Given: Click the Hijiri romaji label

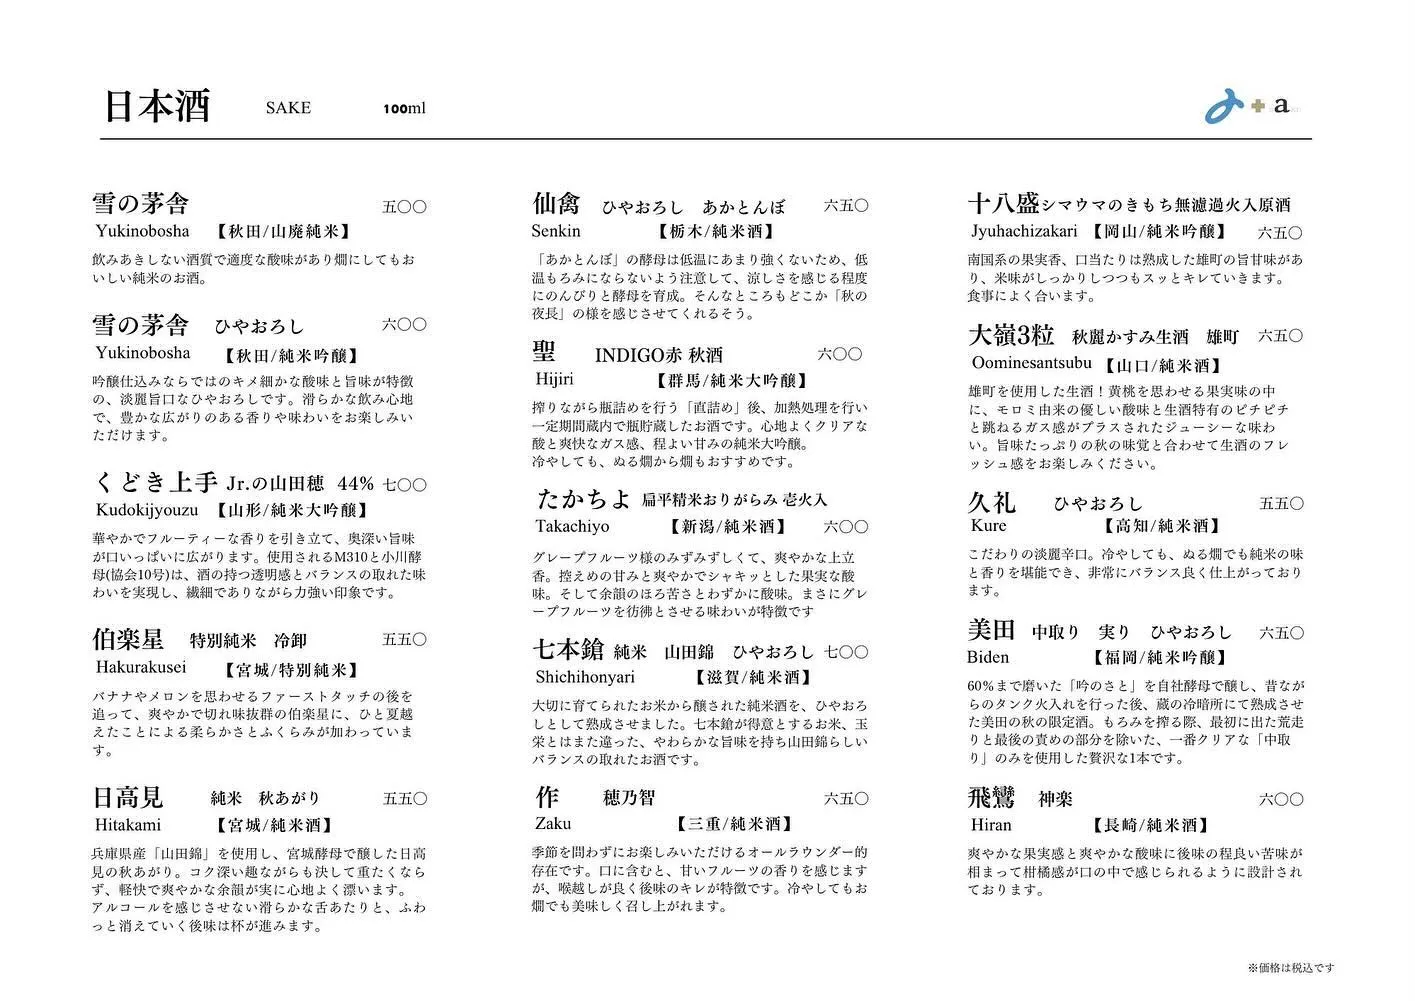Looking at the screenshot, I should pyautogui.click(x=555, y=379).
